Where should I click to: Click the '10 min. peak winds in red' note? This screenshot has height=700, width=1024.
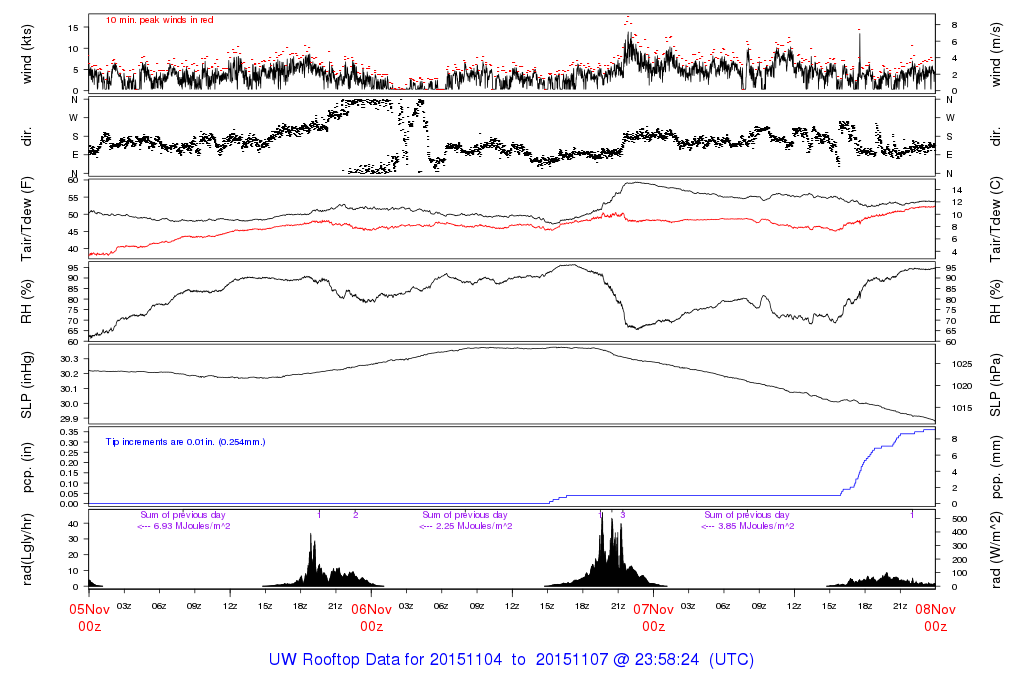click(159, 20)
